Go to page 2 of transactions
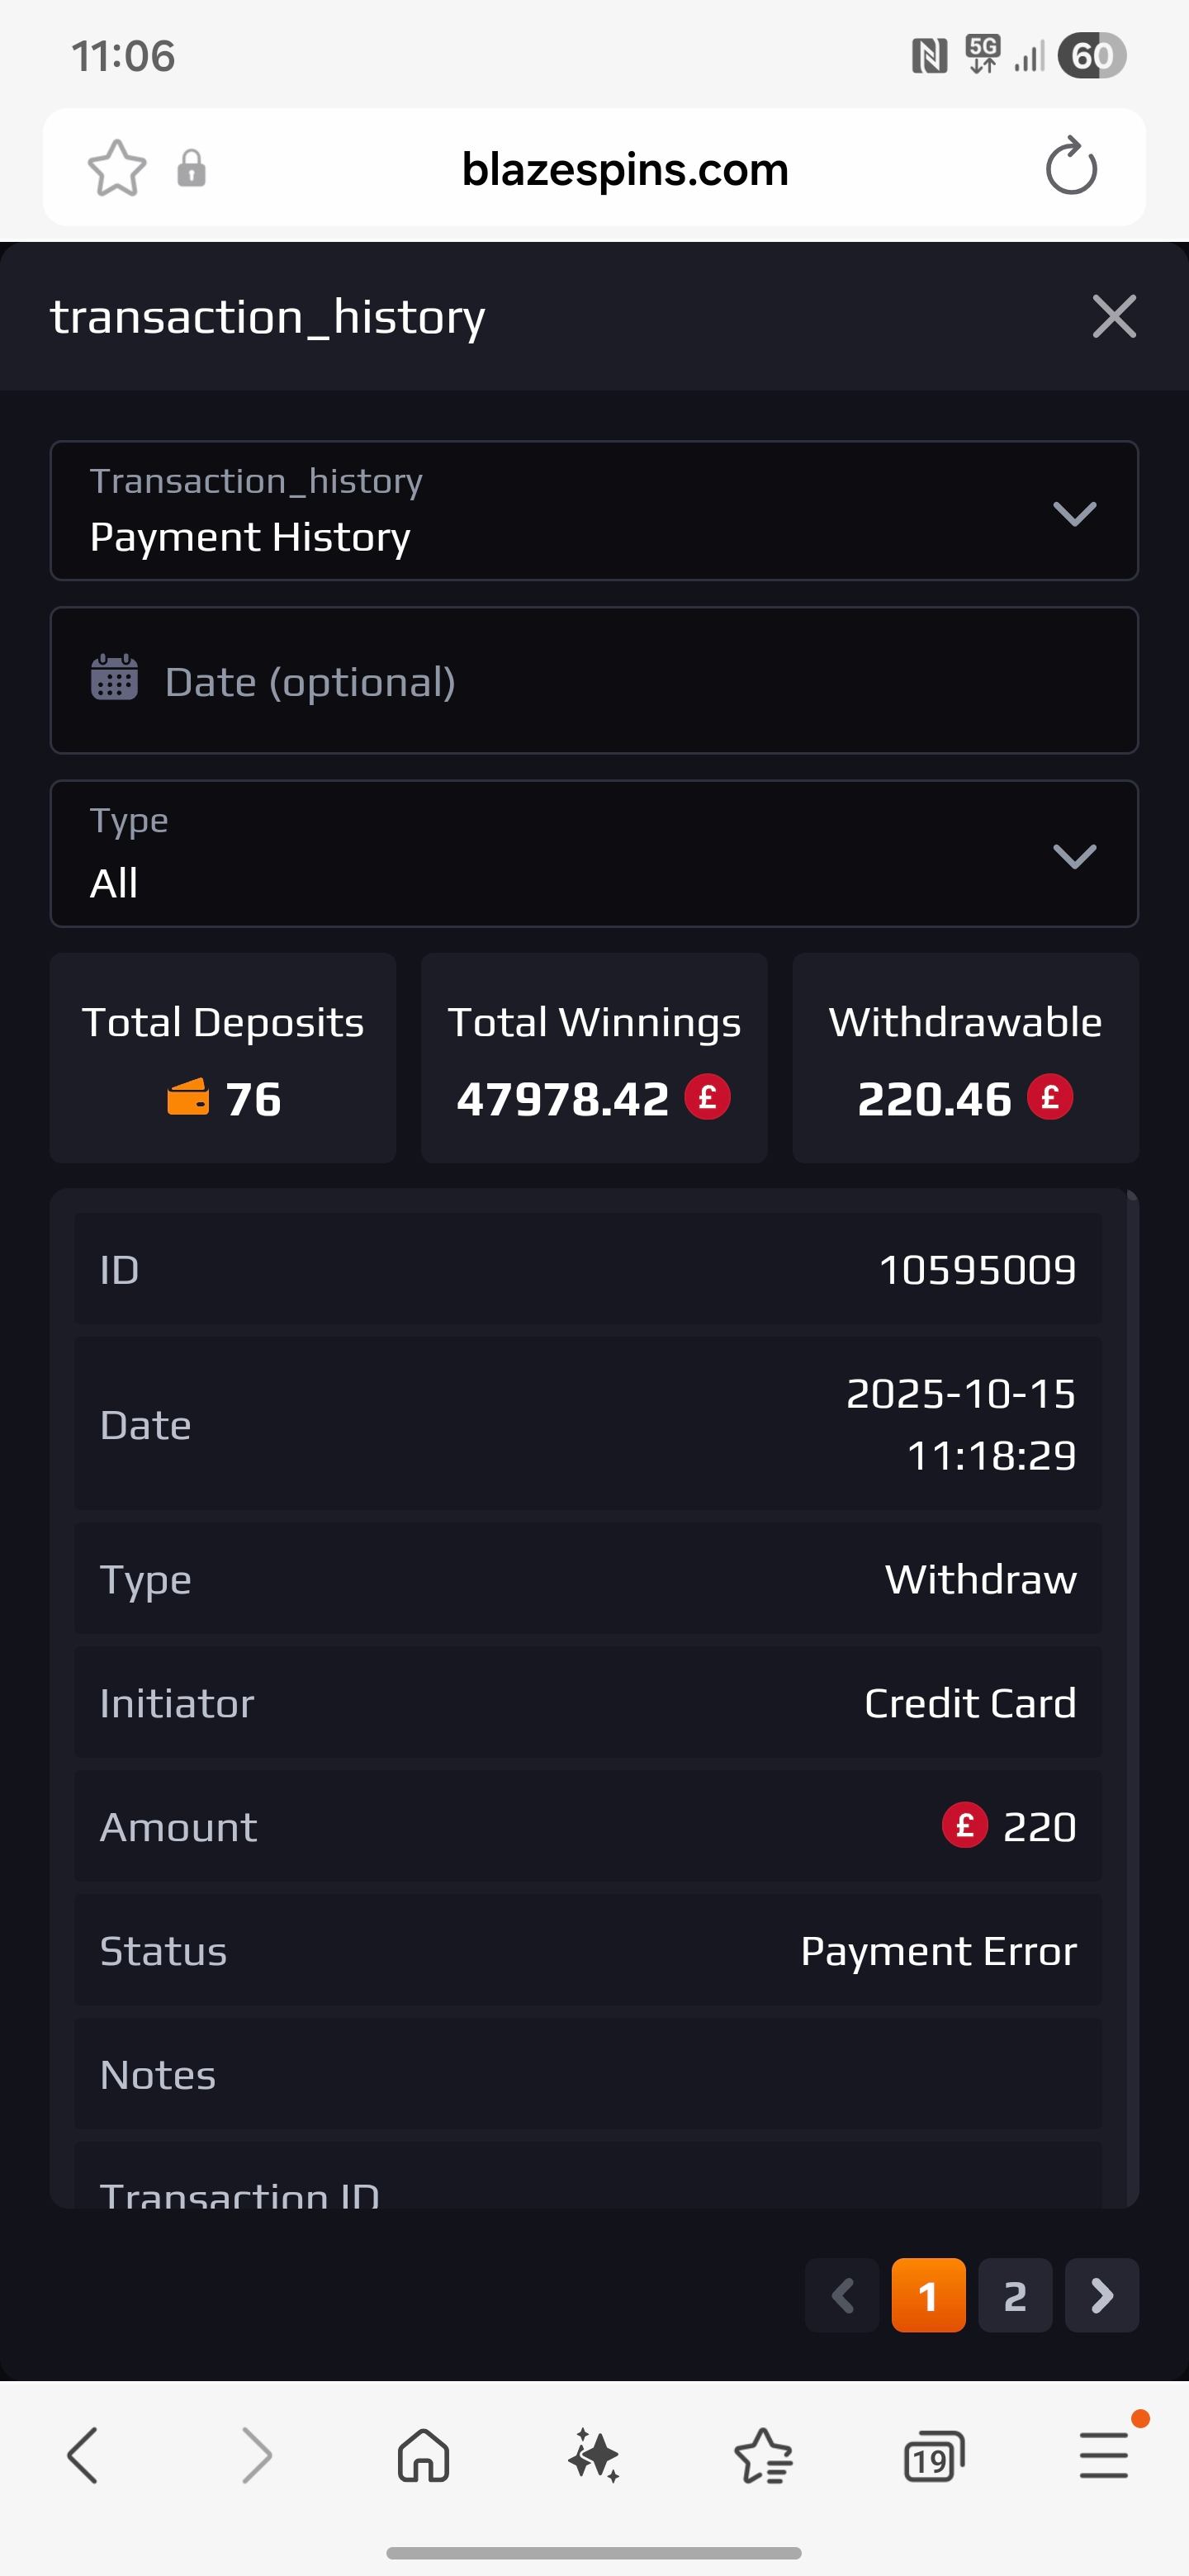Viewport: 1189px width, 2576px height. (1015, 2296)
